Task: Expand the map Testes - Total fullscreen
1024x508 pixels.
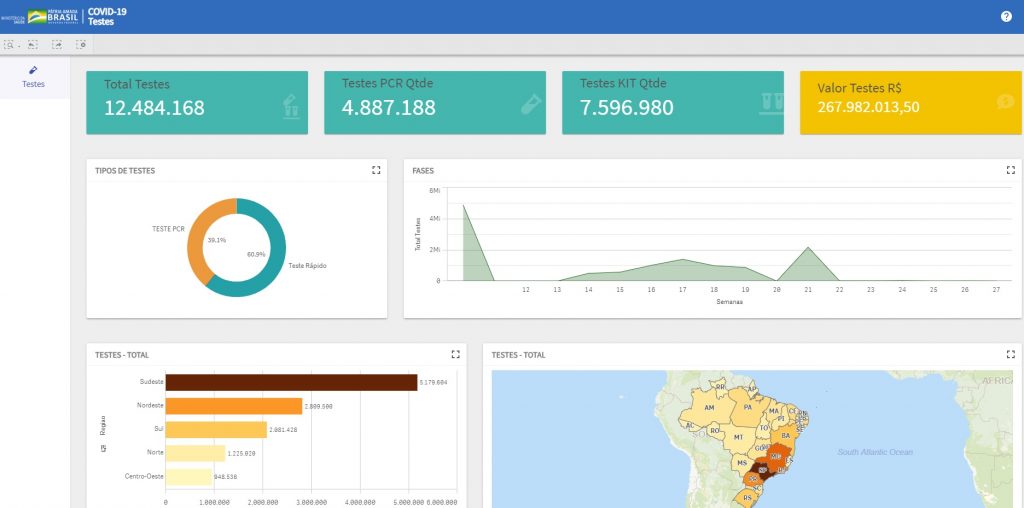Action: click(1010, 354)
